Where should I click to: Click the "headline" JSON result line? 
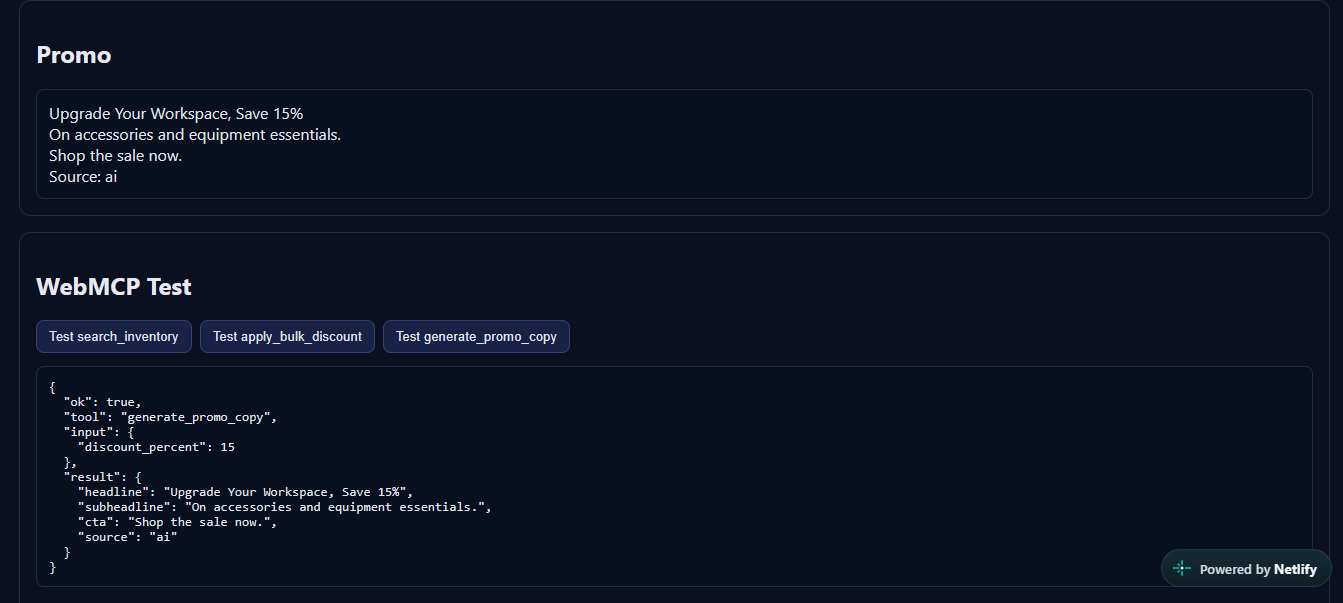(245, 492)
